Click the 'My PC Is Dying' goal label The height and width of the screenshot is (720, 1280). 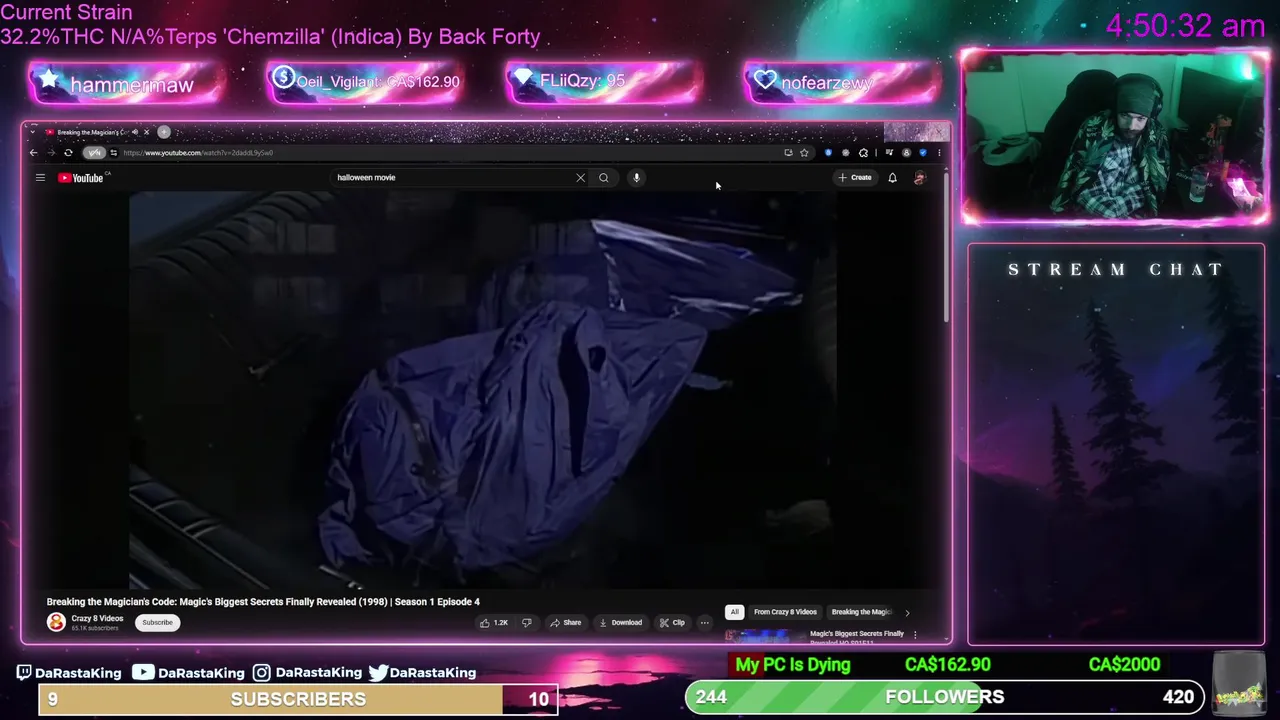point(793,665)
